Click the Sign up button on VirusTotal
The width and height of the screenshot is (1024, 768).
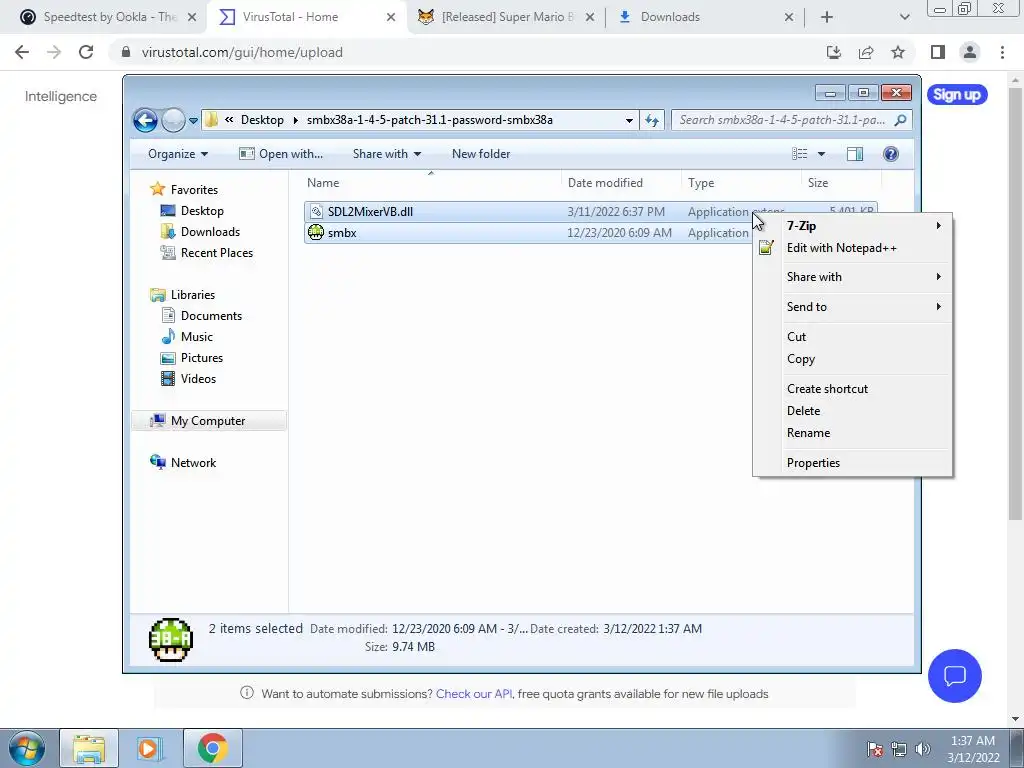[957, 95]
